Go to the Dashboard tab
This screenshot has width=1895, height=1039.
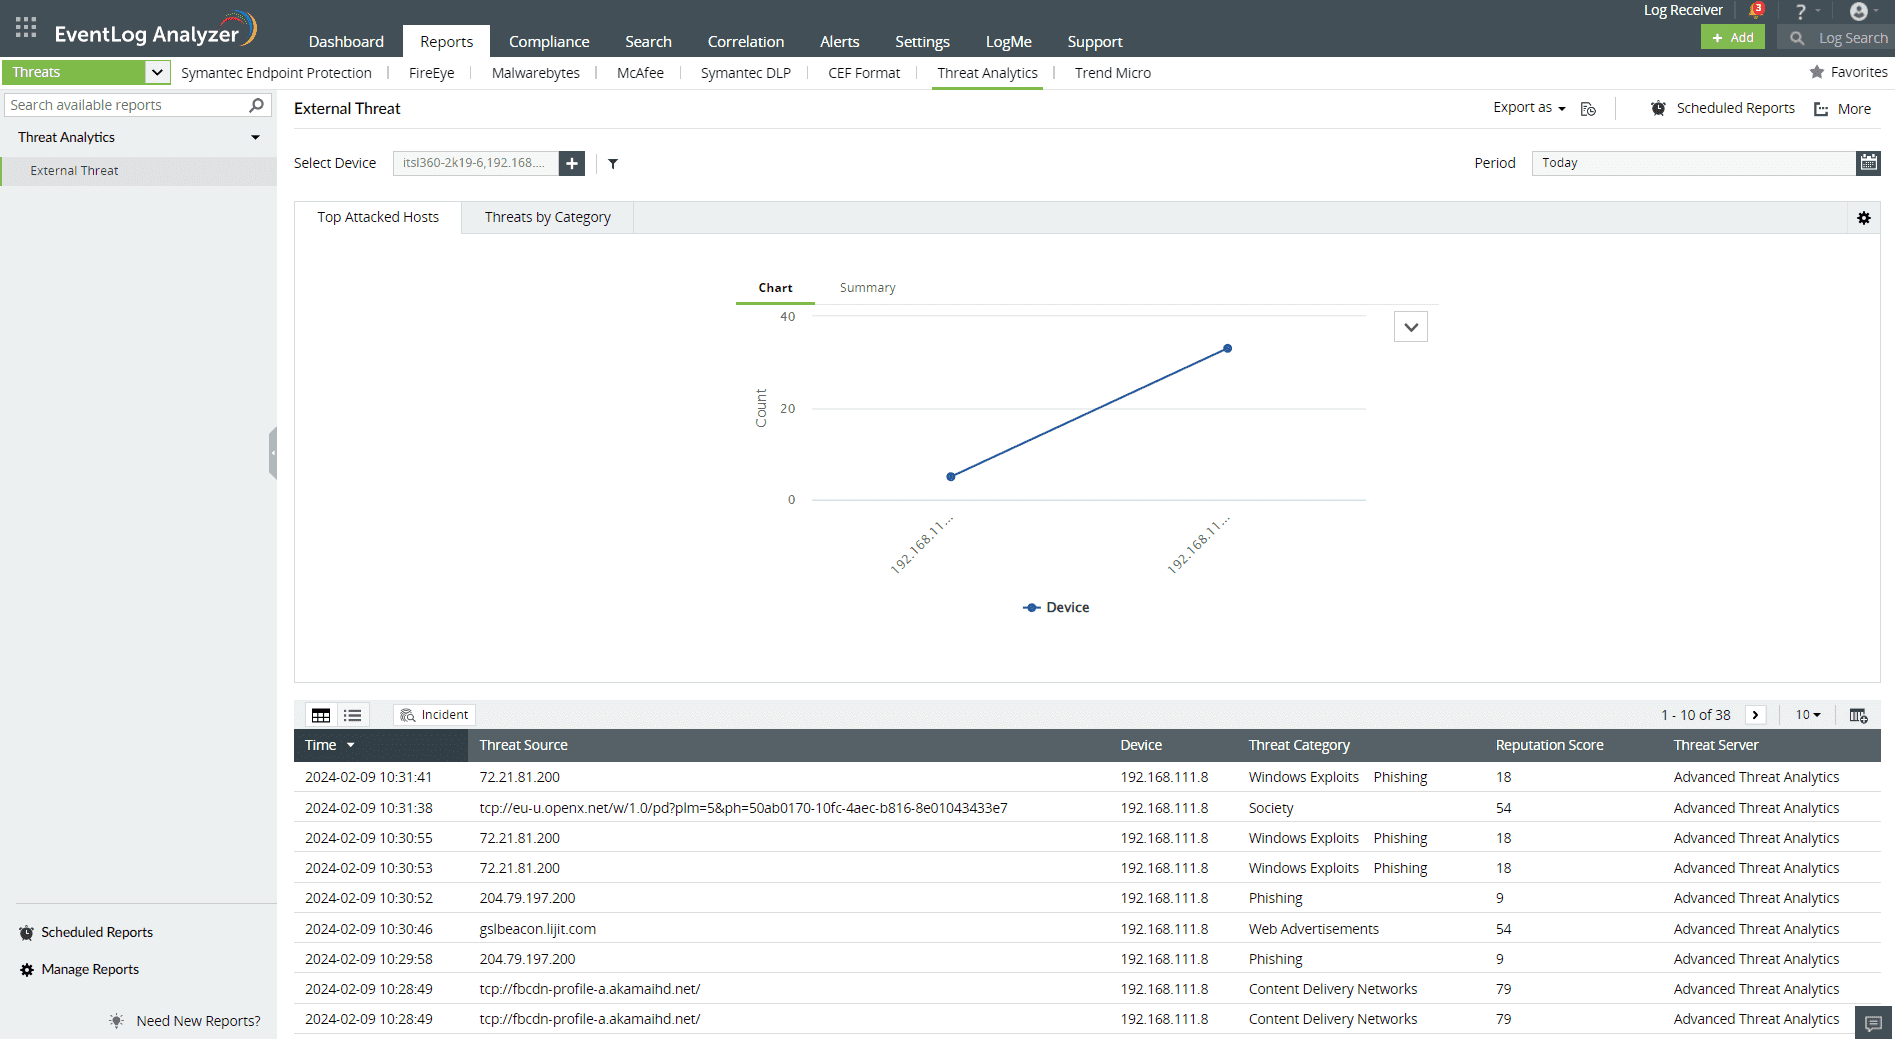coord(346,41)
